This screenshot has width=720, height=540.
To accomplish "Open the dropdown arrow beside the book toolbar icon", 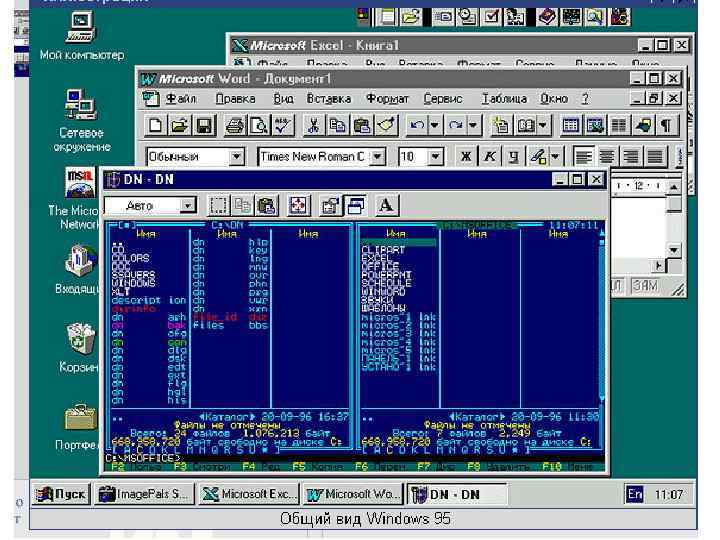I will click(543, 125).
